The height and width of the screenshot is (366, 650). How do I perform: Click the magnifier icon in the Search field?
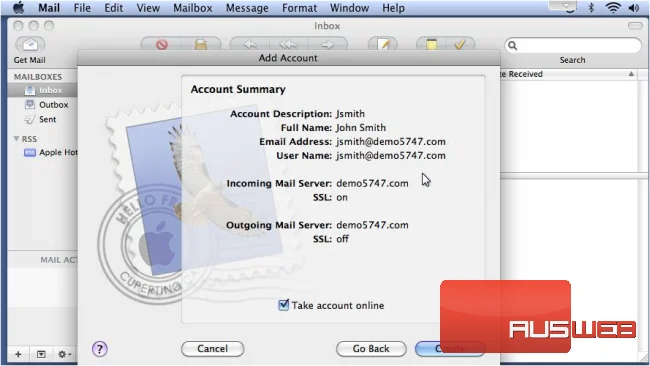coord(513,46)
